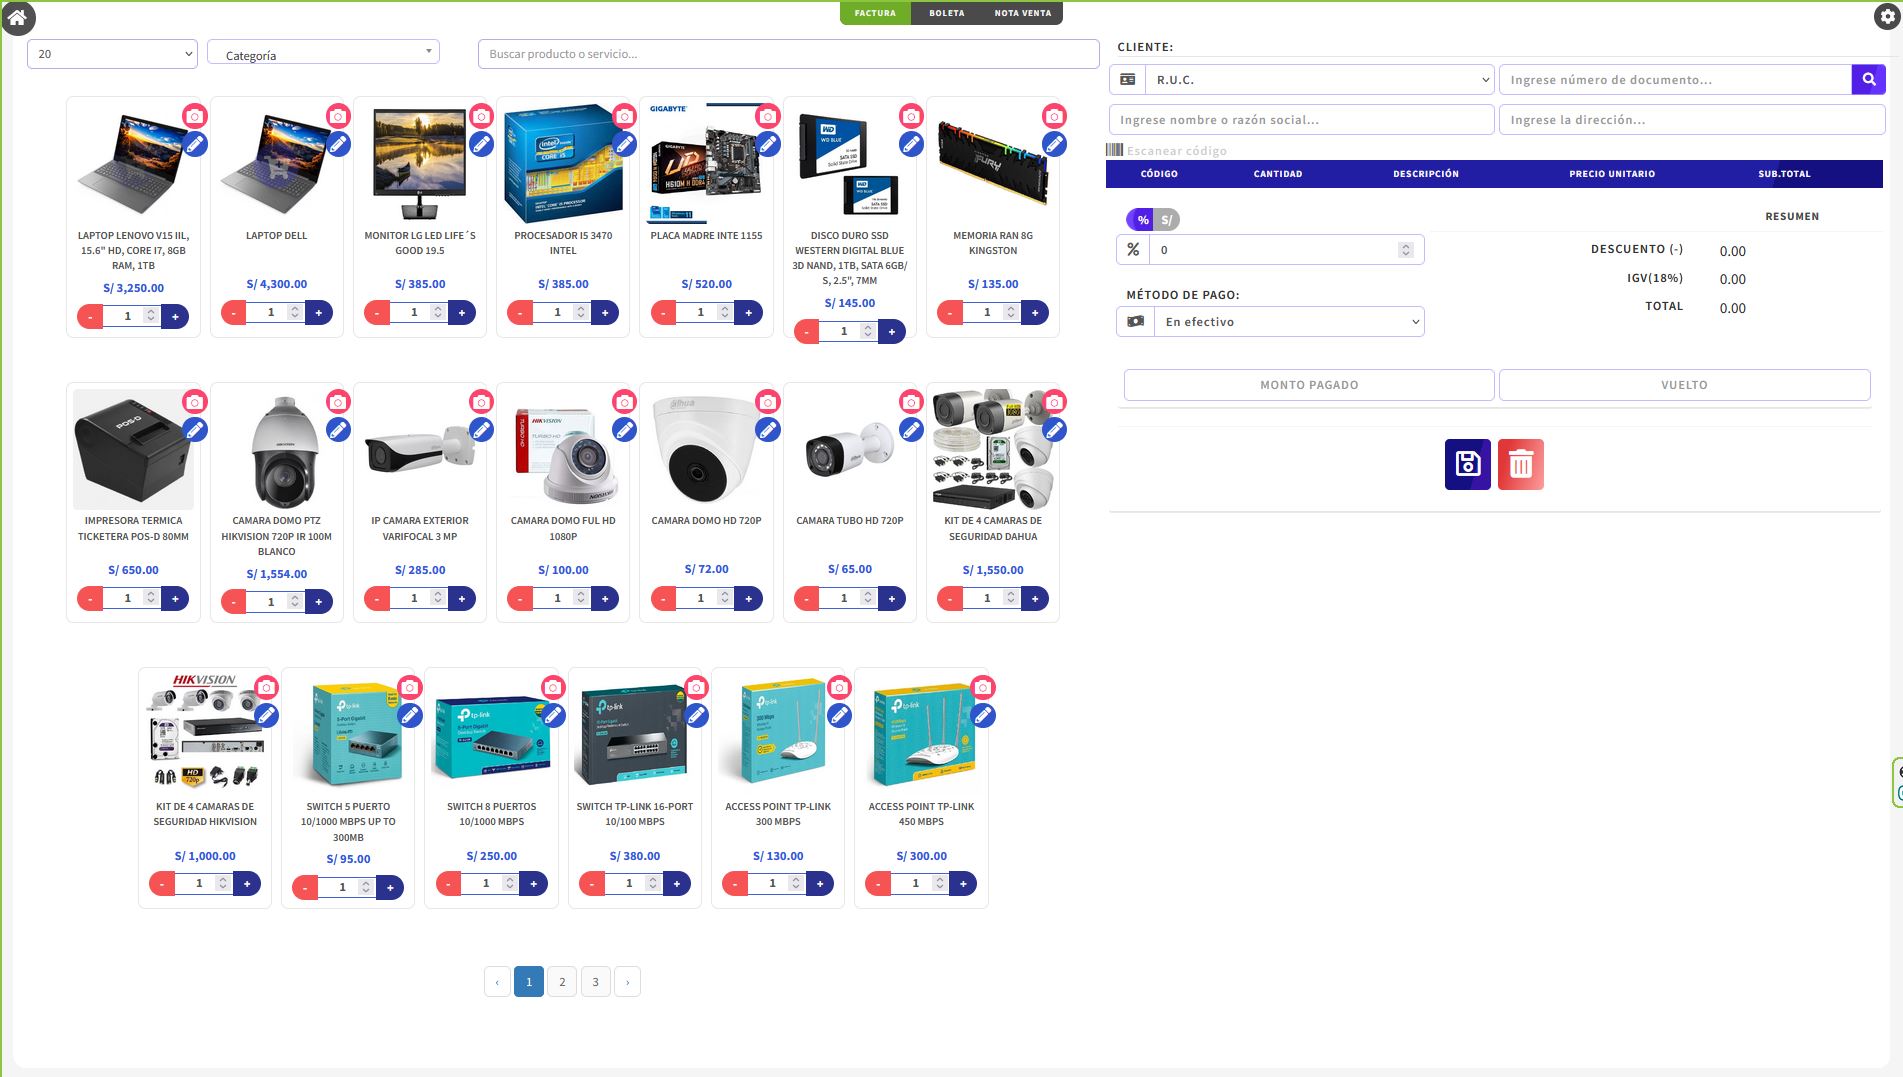Open the Categoría dropdown
This screenshot has width=1903, height=1077.
pos(322,50)
